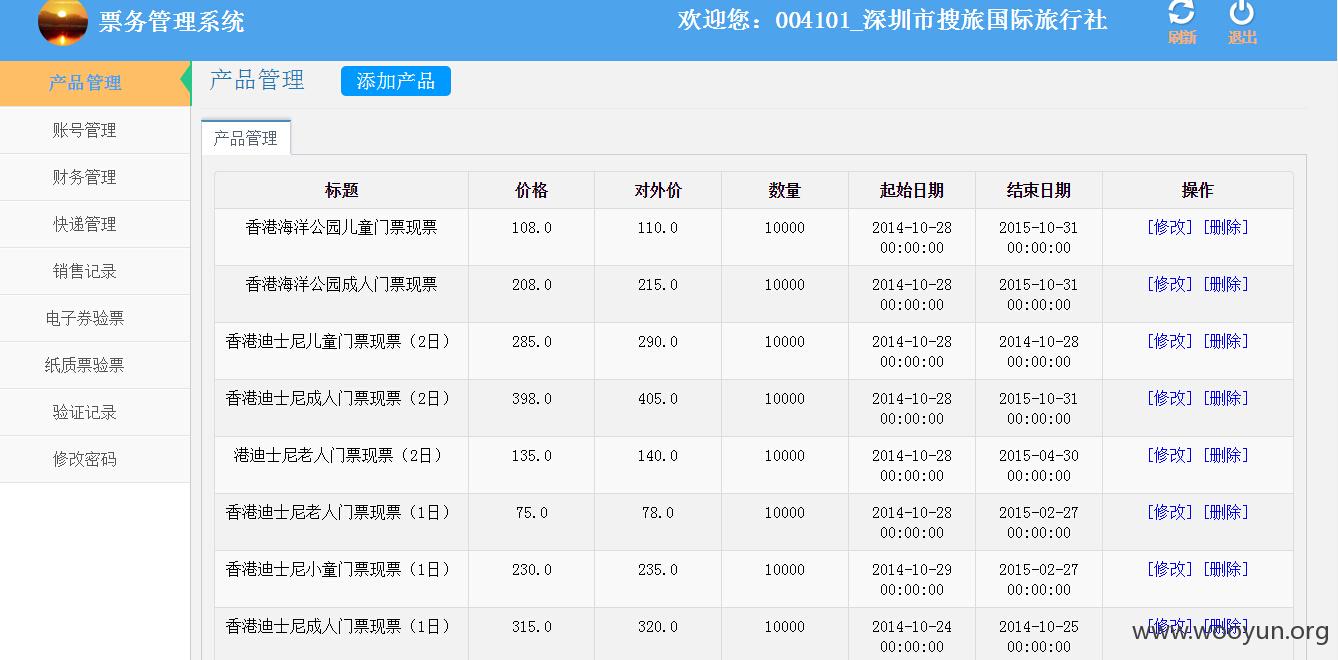1338x660 pixels.
Task: Click 修改 for 香港迪士尼儿童门票现票（2日）
Action: pyautogui.click(x=1170, y=341)
